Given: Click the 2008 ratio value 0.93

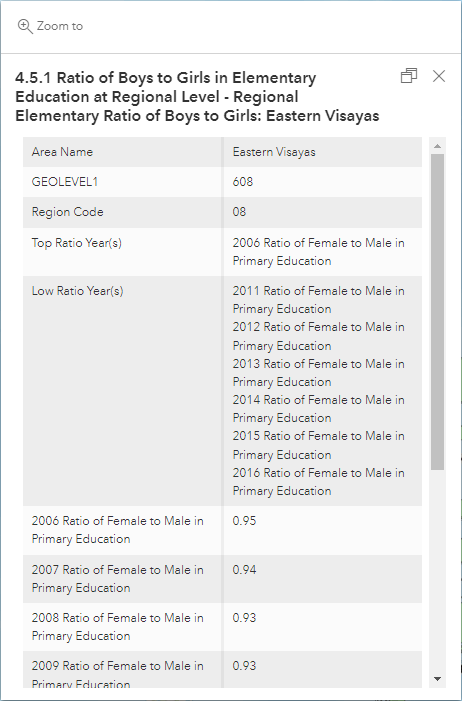Looking at the screenshot, I should click(244, 618).
